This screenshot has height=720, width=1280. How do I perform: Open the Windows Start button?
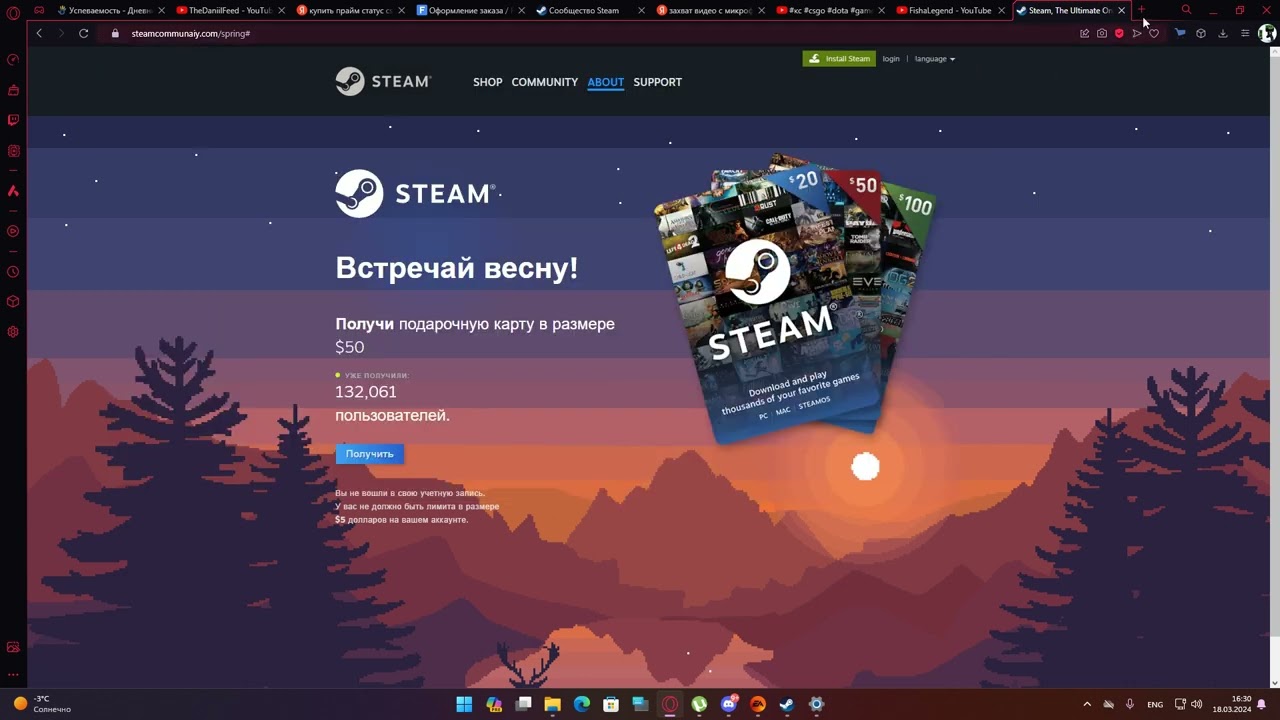(464, 704)
